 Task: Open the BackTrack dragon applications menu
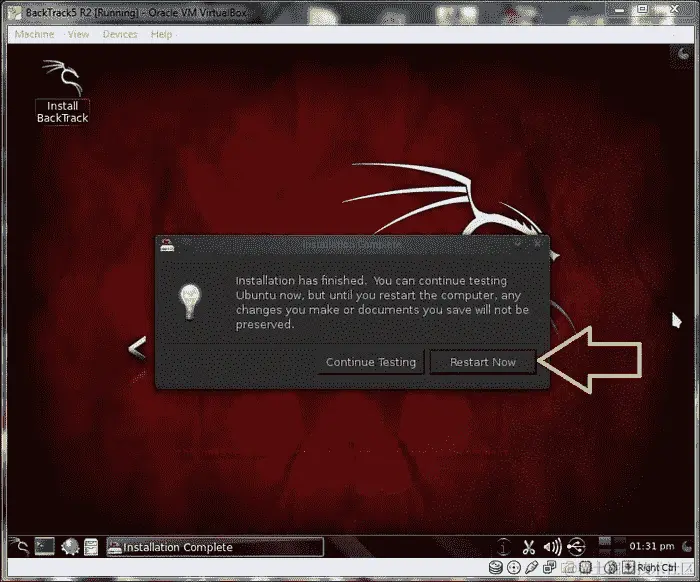[x=19, y=546]
